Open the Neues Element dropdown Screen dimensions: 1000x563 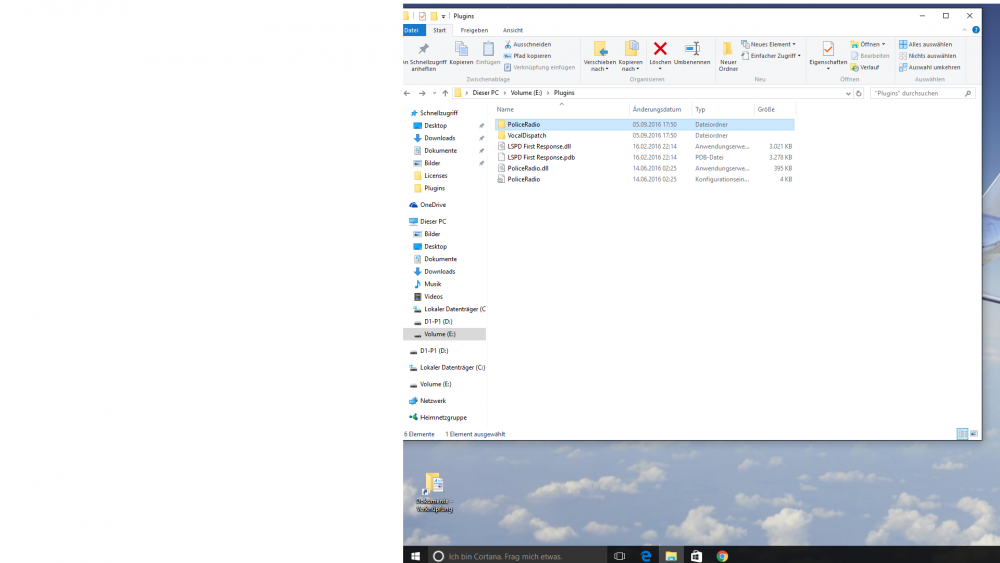[769, 44]
